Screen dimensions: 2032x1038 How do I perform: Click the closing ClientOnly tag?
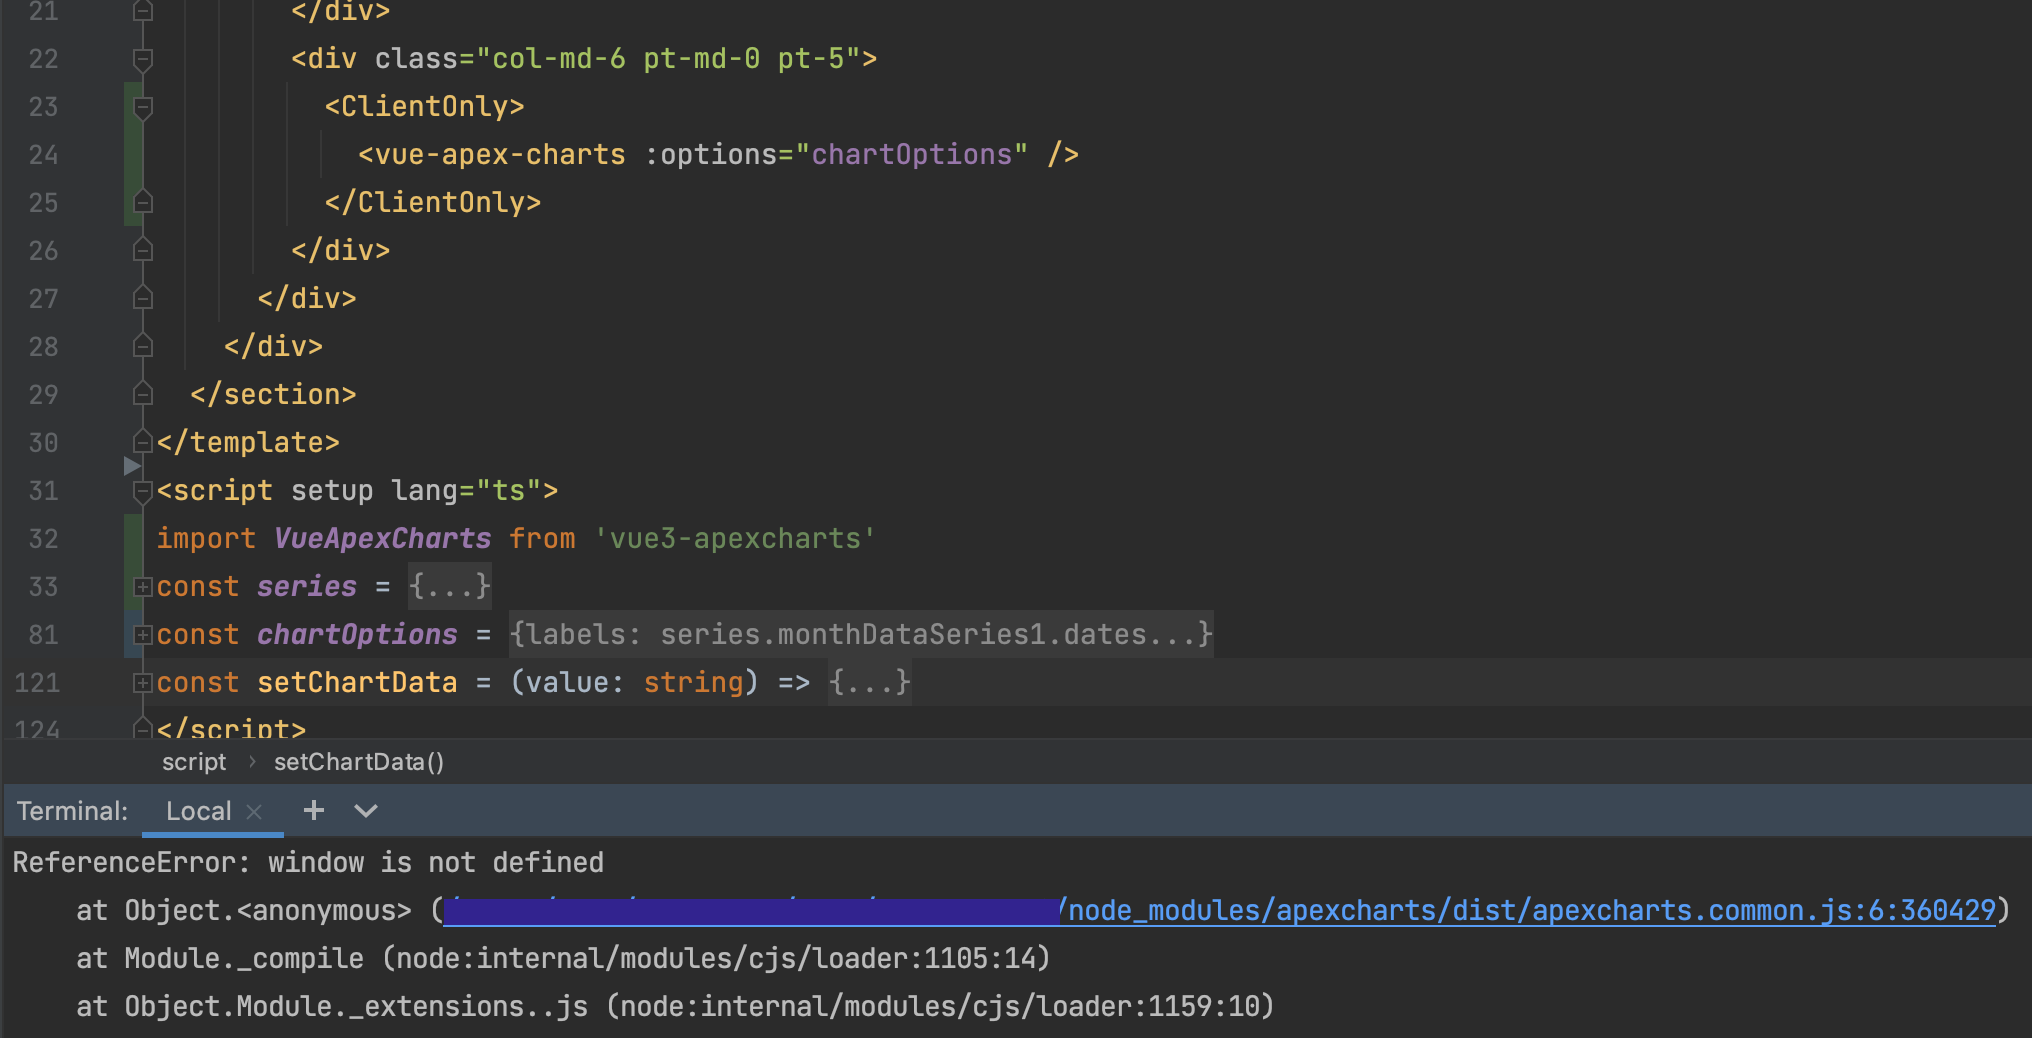[x=433, y=202]
